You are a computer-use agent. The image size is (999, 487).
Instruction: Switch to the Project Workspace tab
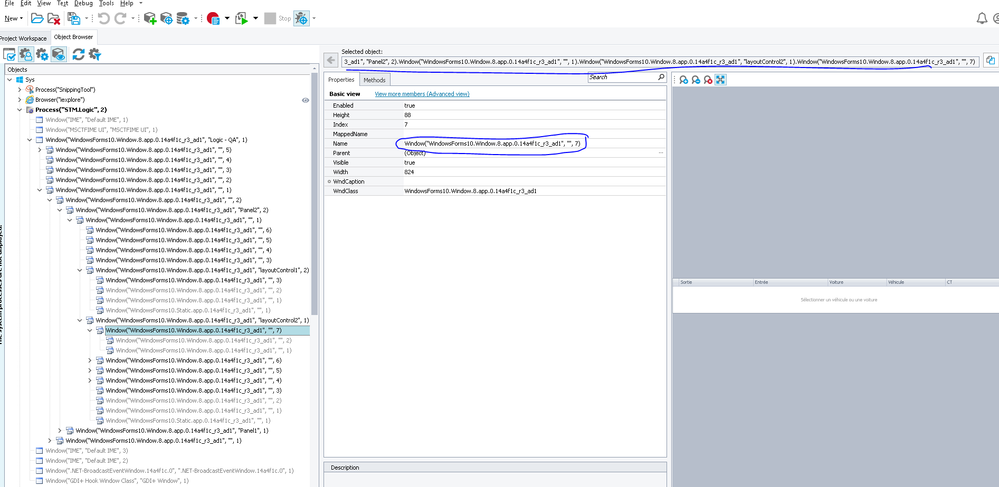[x=24, y=37]
